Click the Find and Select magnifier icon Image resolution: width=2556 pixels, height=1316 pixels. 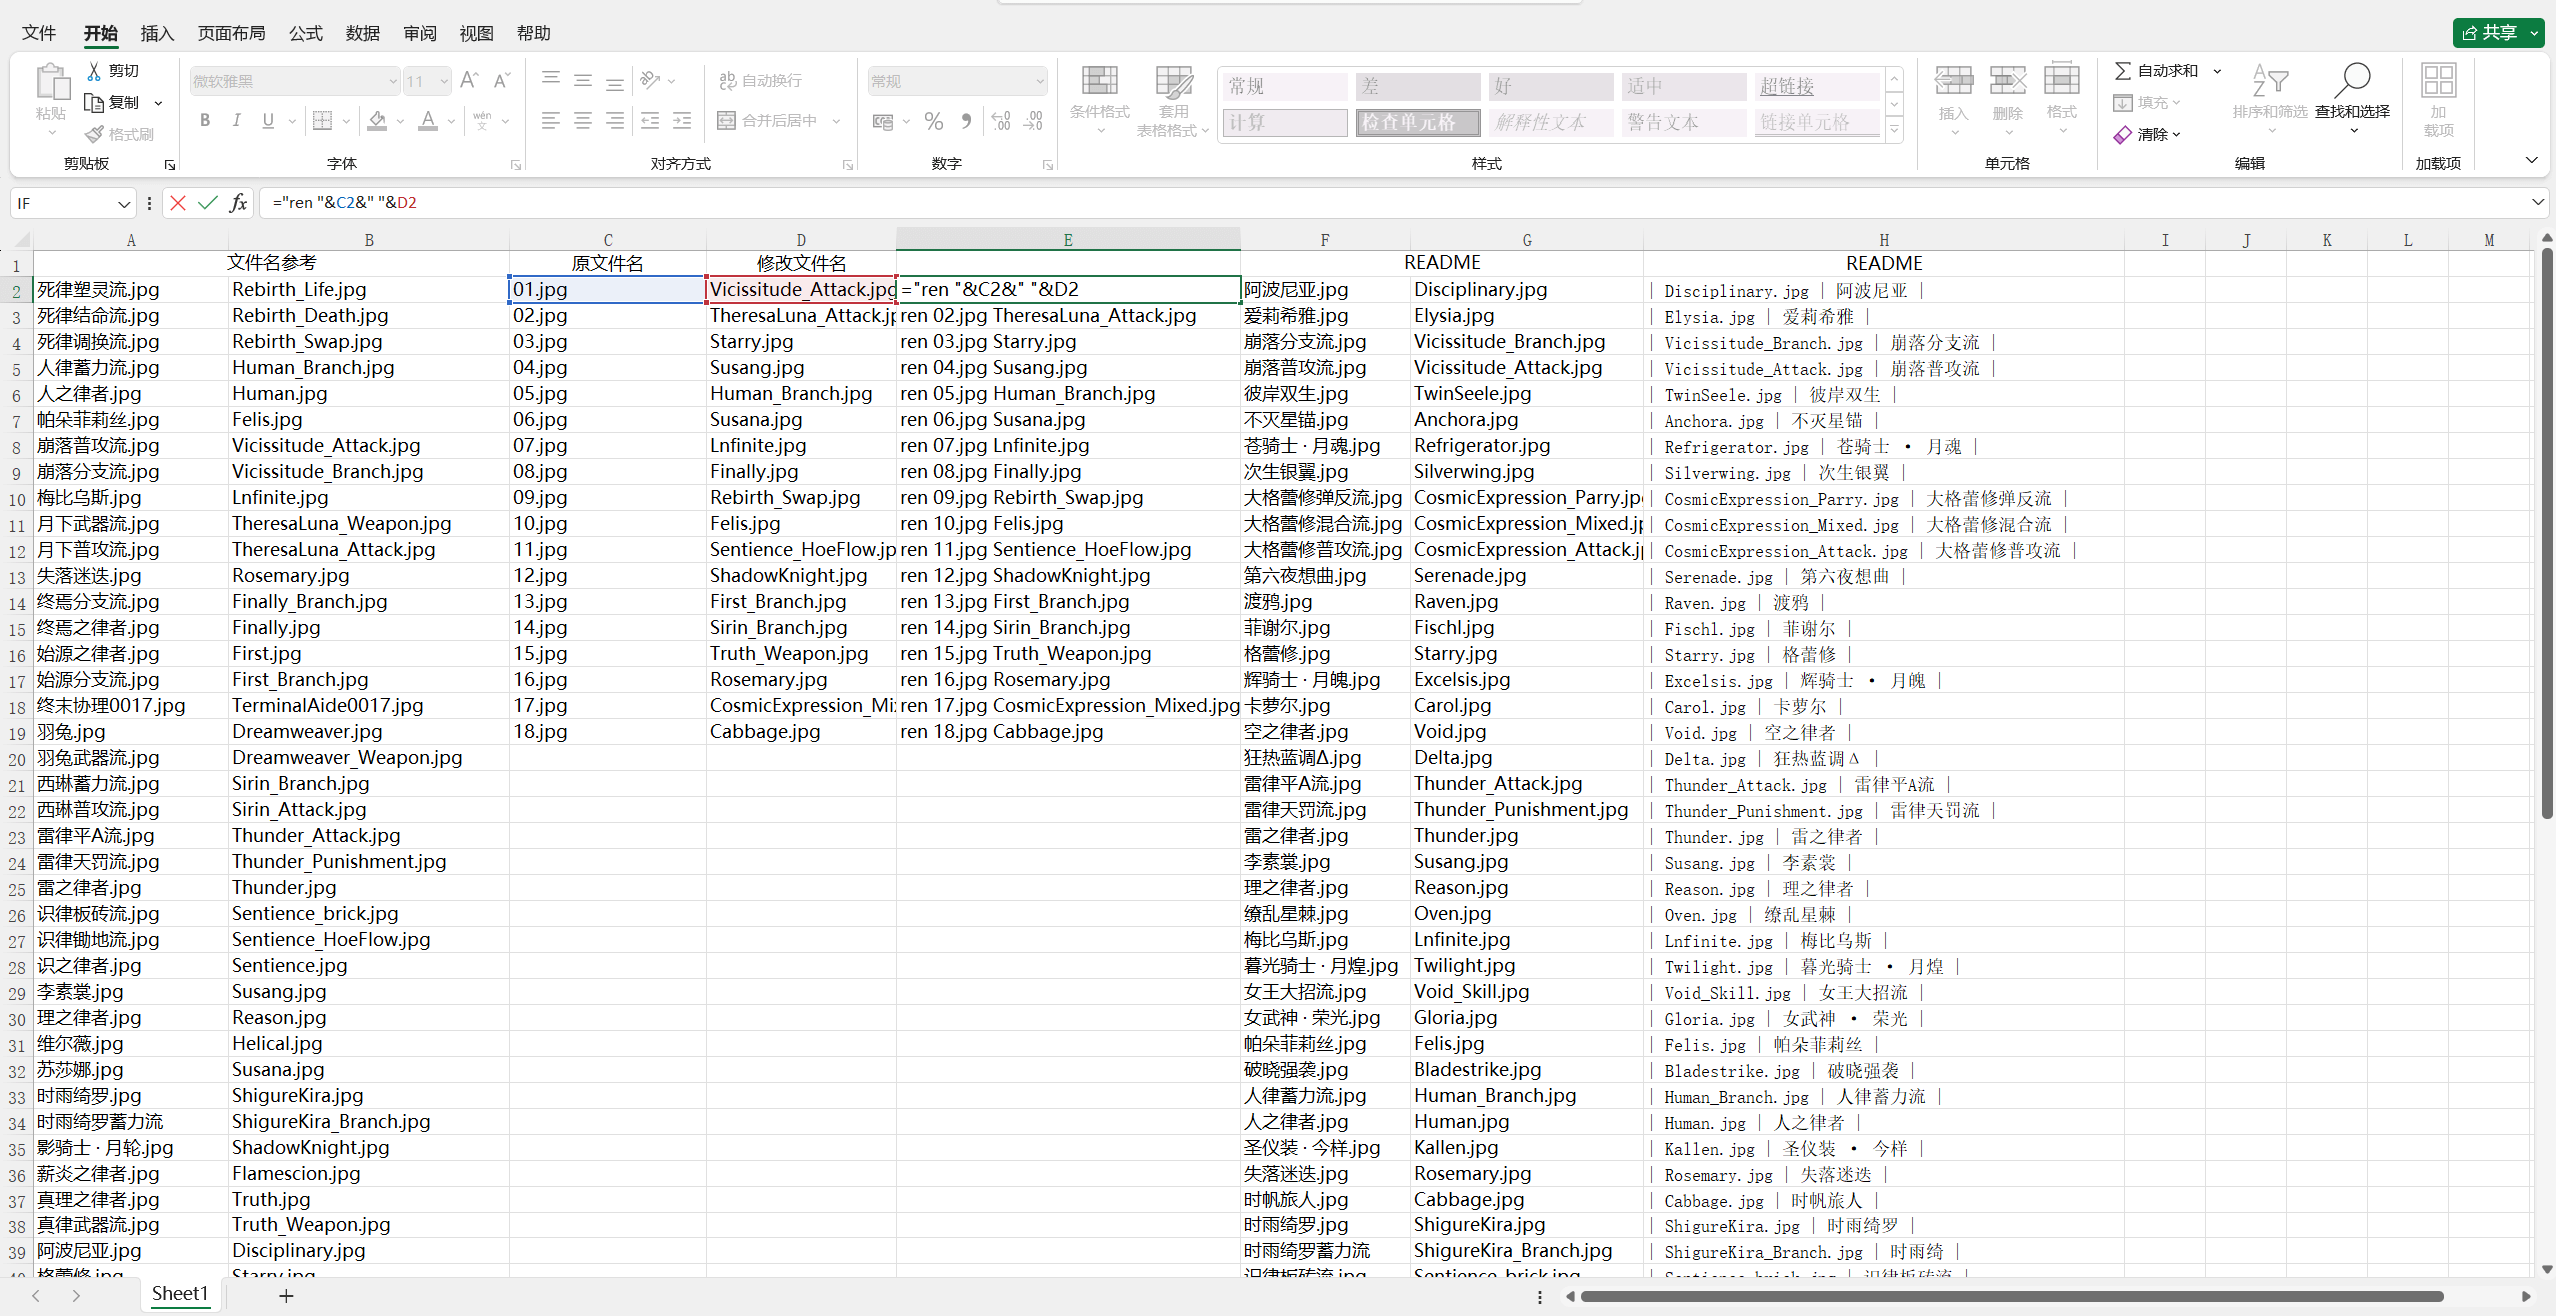coord(2352,81)
